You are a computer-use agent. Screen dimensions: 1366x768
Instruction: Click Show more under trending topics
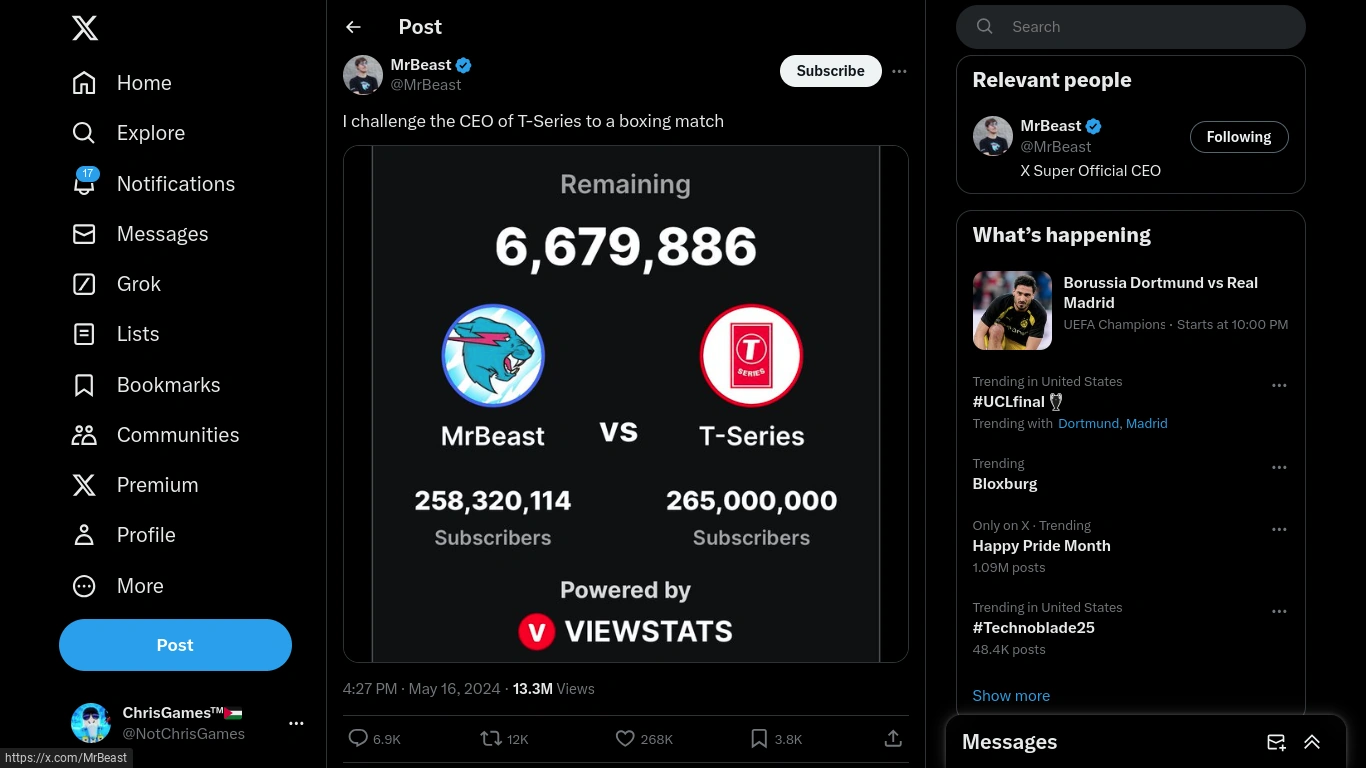1011,696
